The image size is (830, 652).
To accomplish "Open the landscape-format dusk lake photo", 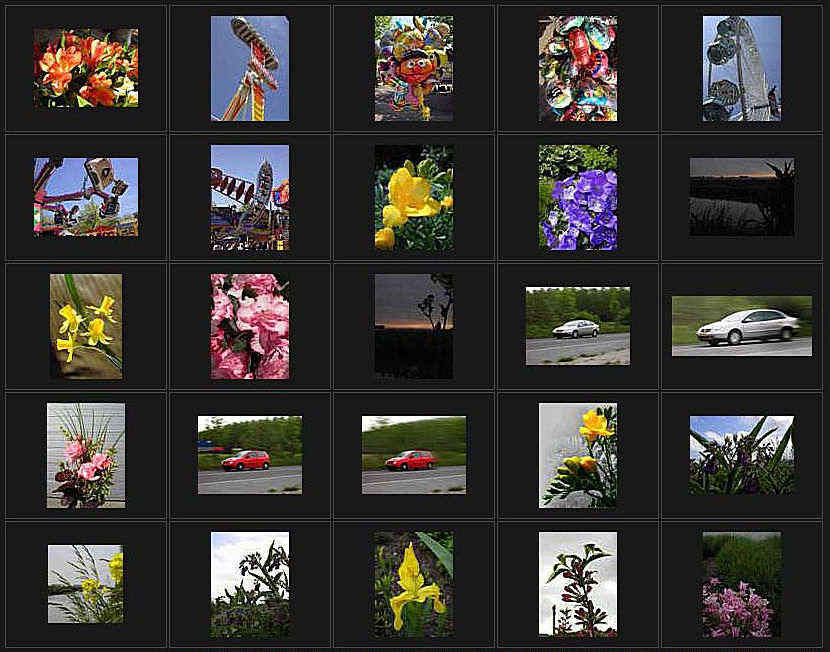I will click(741, 196).
